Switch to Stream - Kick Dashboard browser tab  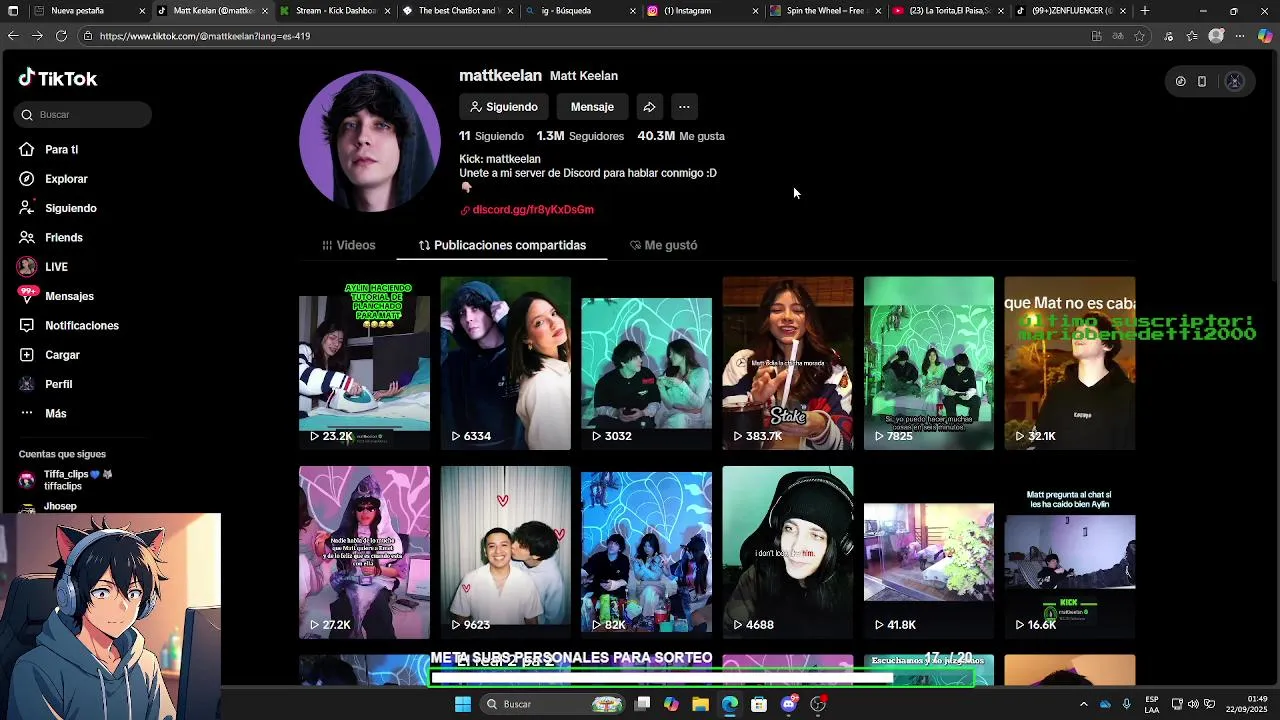[335, 11]
